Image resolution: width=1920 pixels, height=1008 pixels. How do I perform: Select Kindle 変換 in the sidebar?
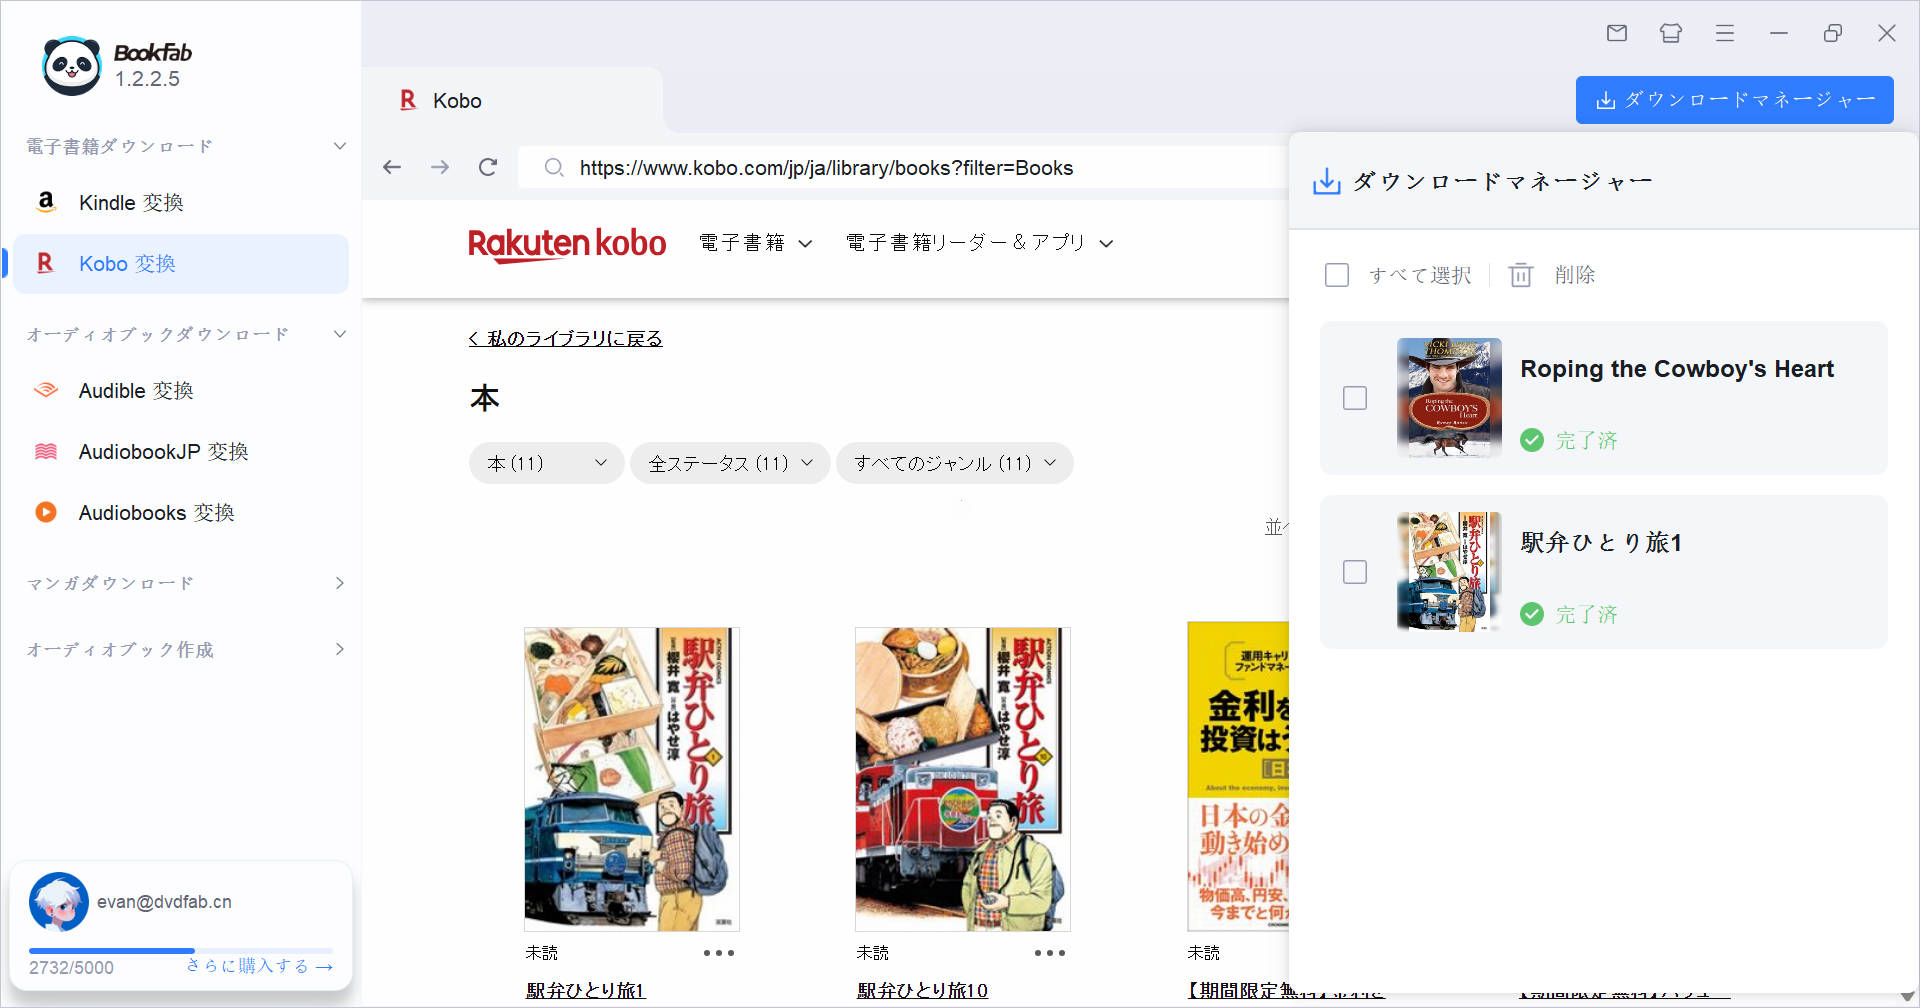(x=131, y=203)
